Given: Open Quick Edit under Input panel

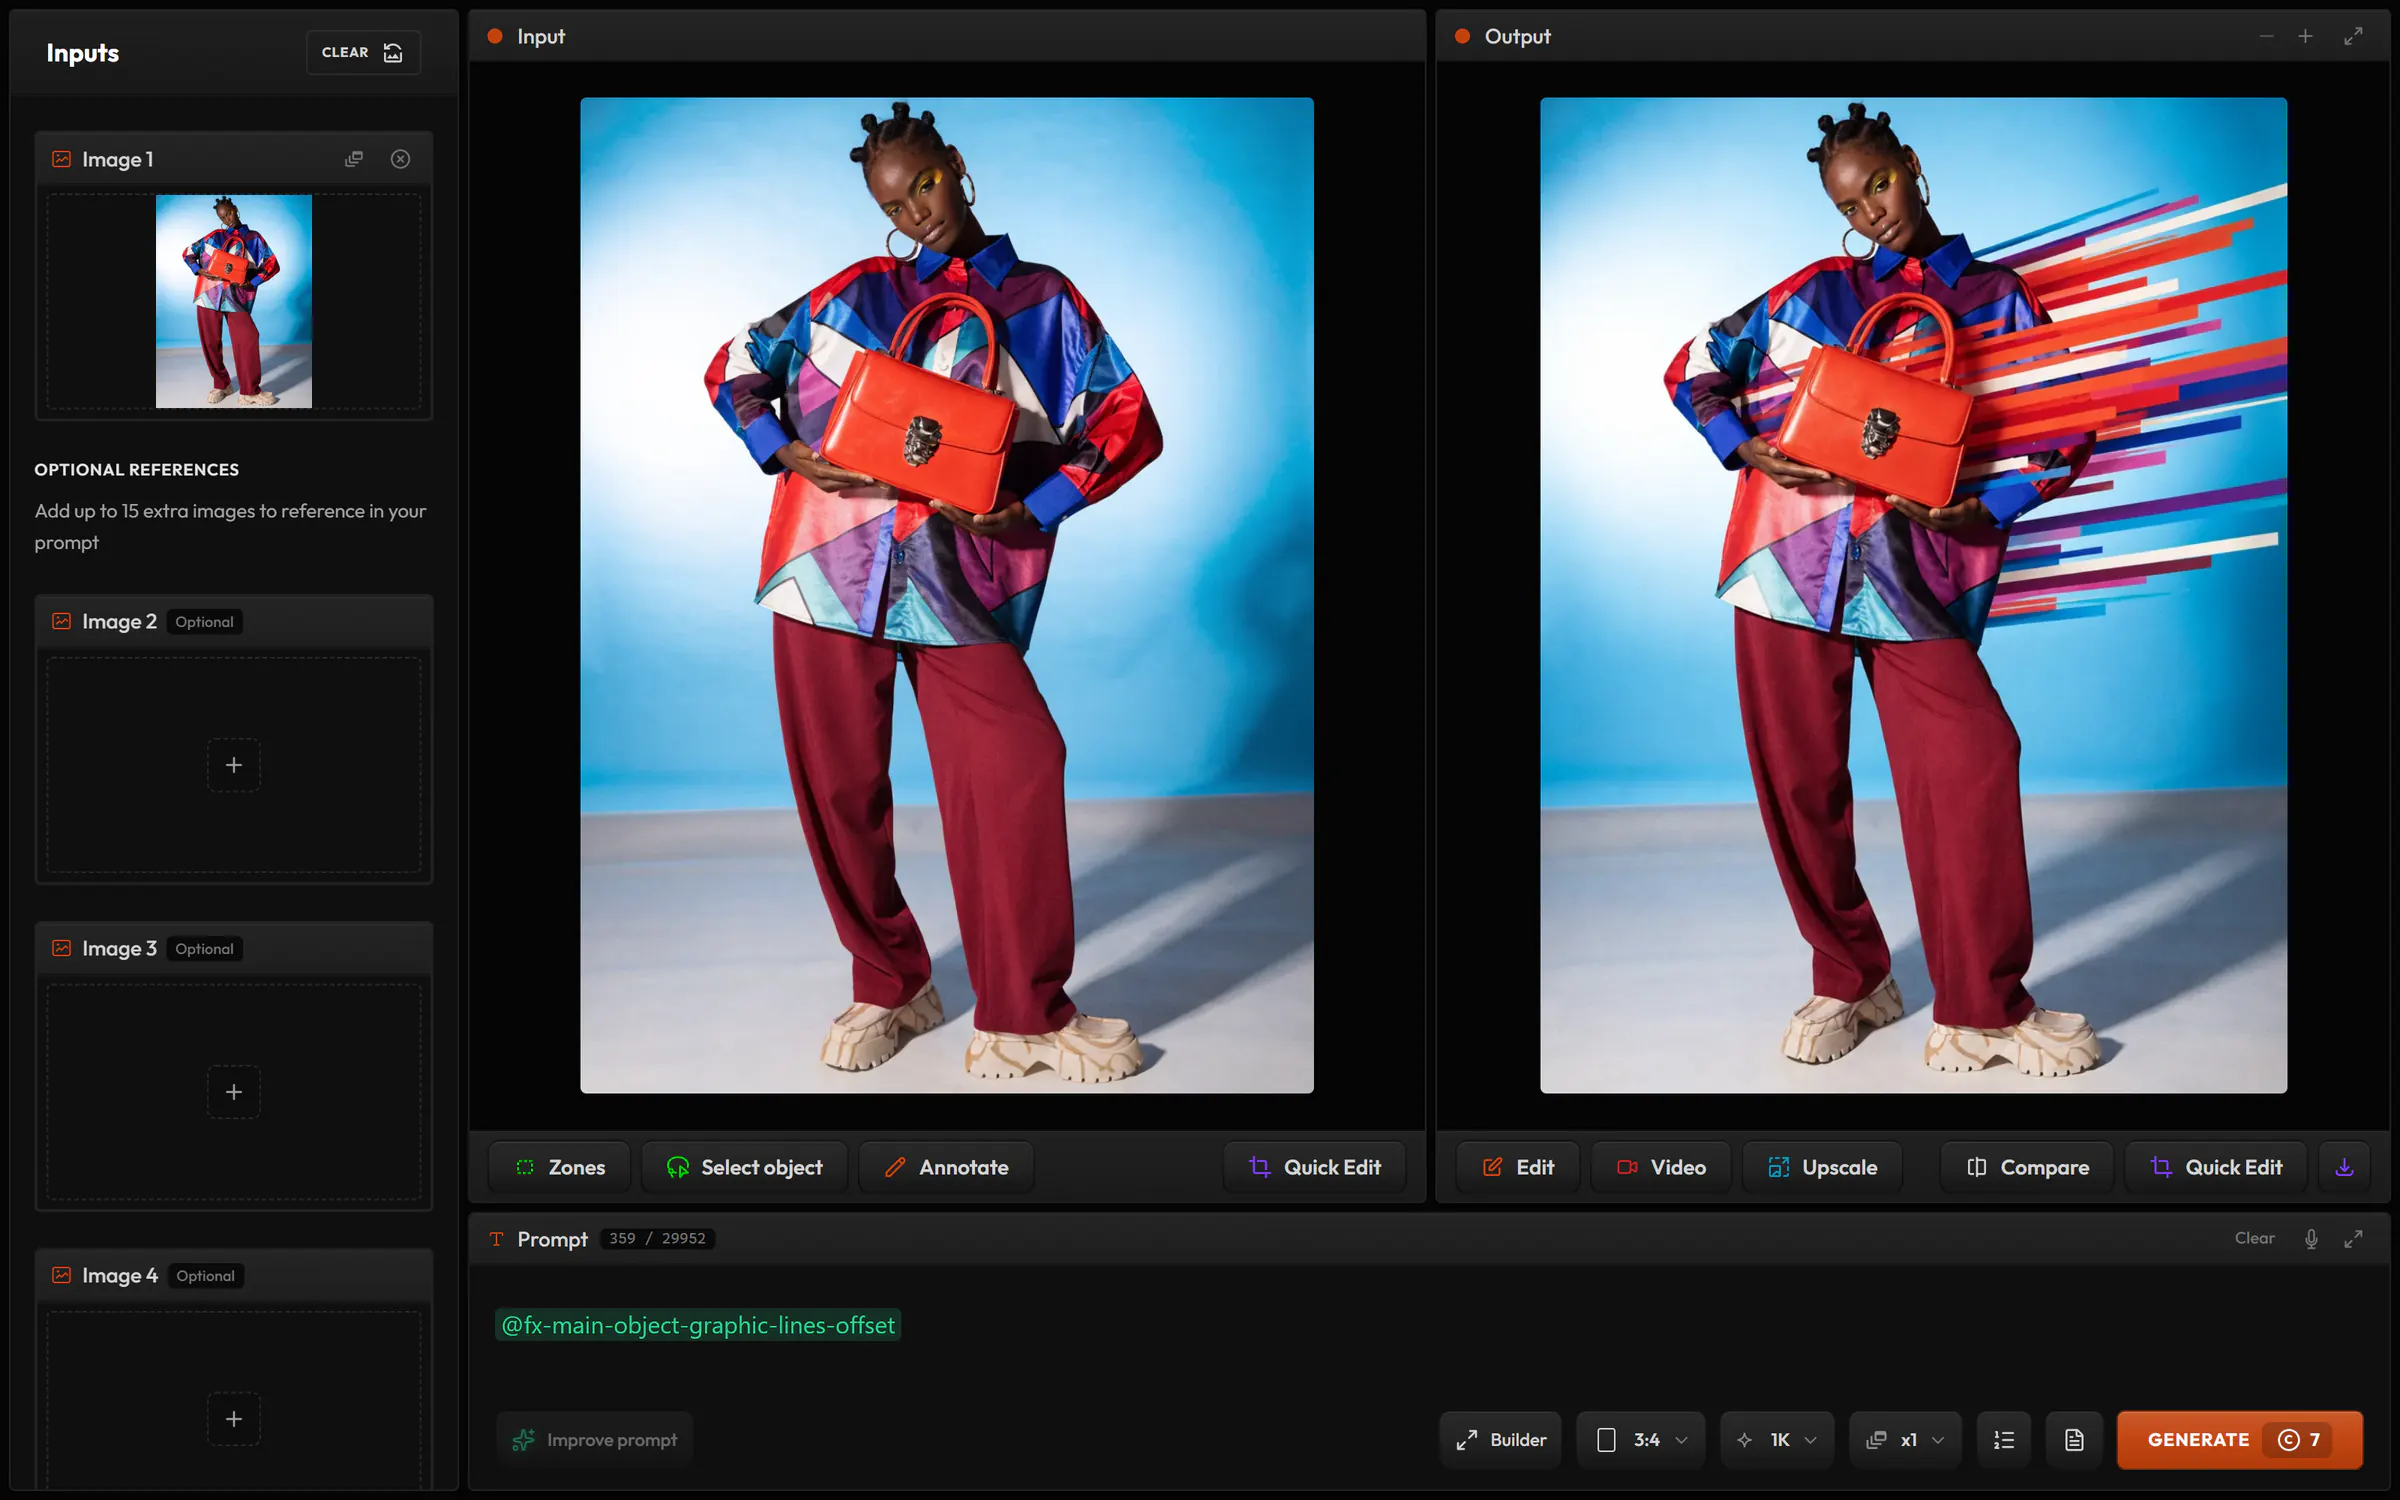Looking at the screenshot, I should (1315, 1167).
